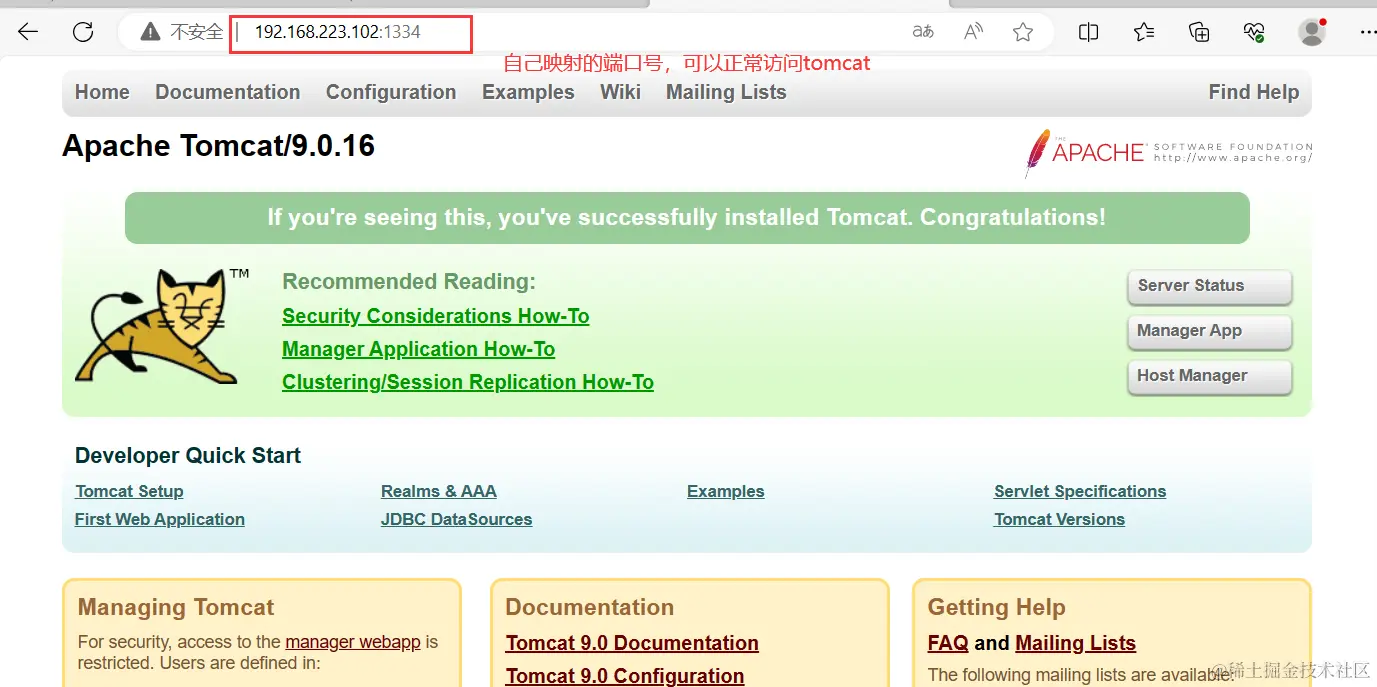
Task: Click the Recommended Reading heading
Action: click(x=409, y=282)
